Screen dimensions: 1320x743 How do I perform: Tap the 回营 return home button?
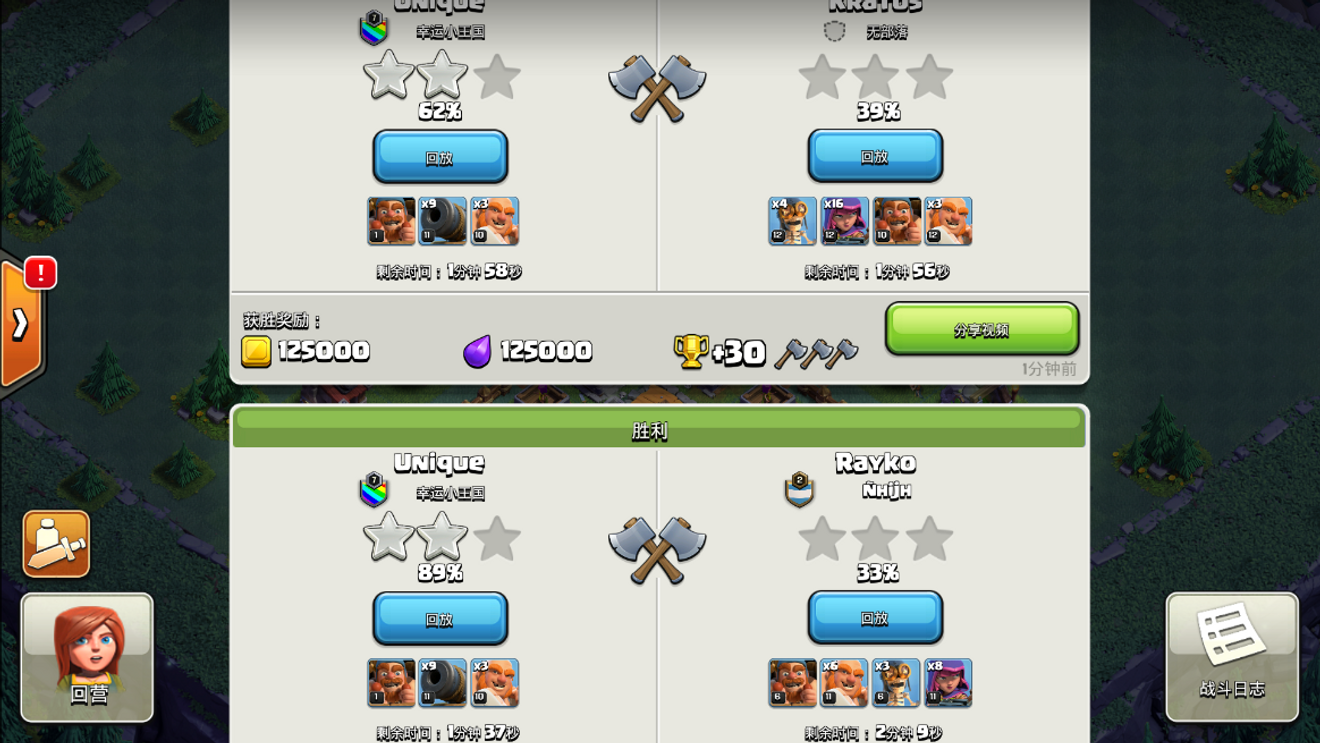coord(87,657)
